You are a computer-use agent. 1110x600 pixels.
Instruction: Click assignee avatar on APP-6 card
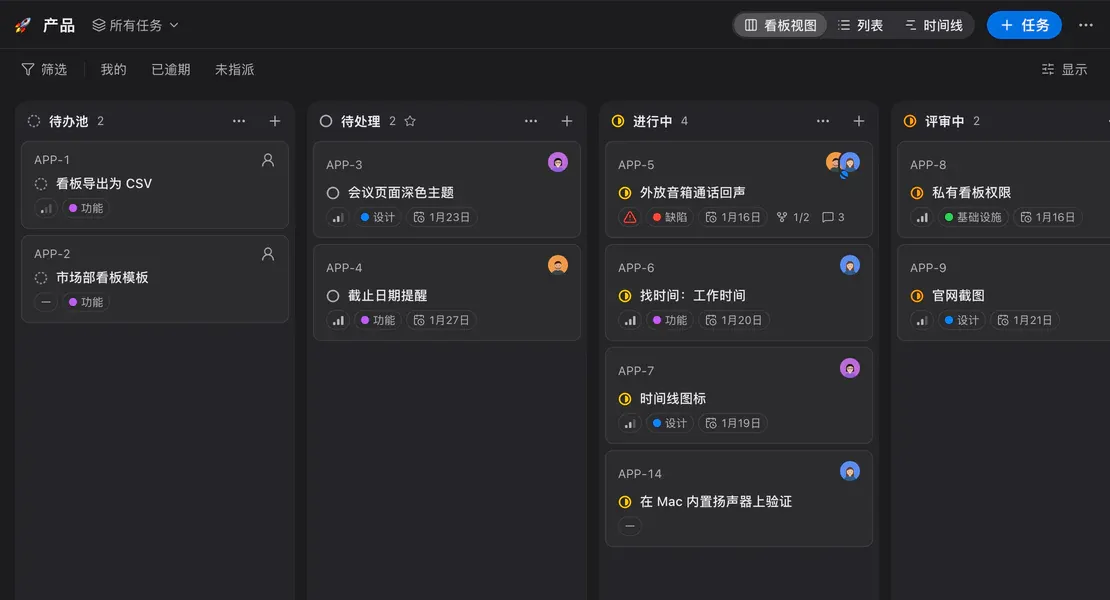(849, 265)
